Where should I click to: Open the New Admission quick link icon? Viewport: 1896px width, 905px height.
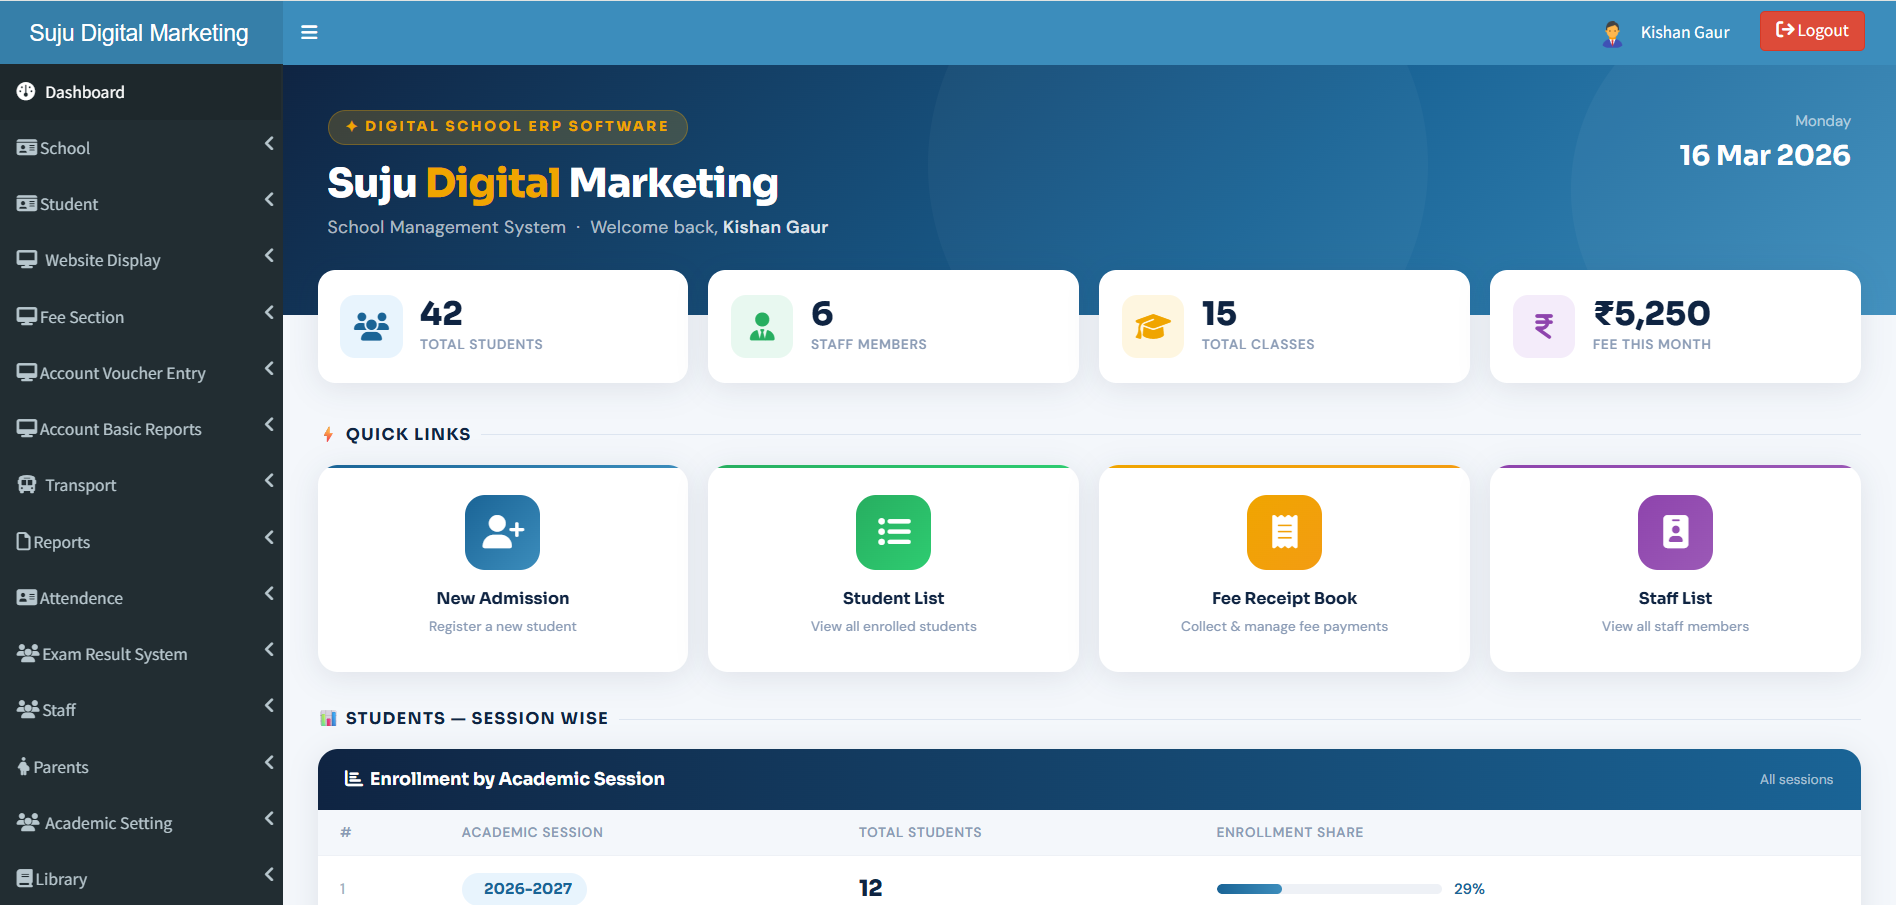502,532
